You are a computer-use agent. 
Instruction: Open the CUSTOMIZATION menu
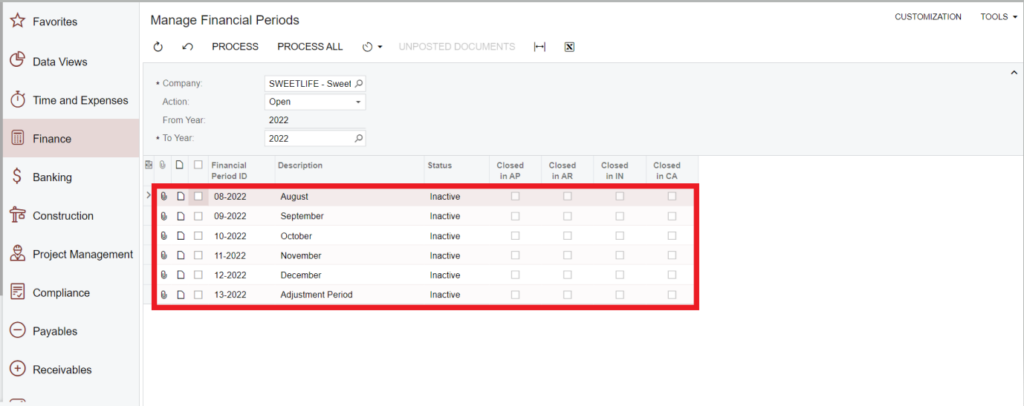point(927,17)
